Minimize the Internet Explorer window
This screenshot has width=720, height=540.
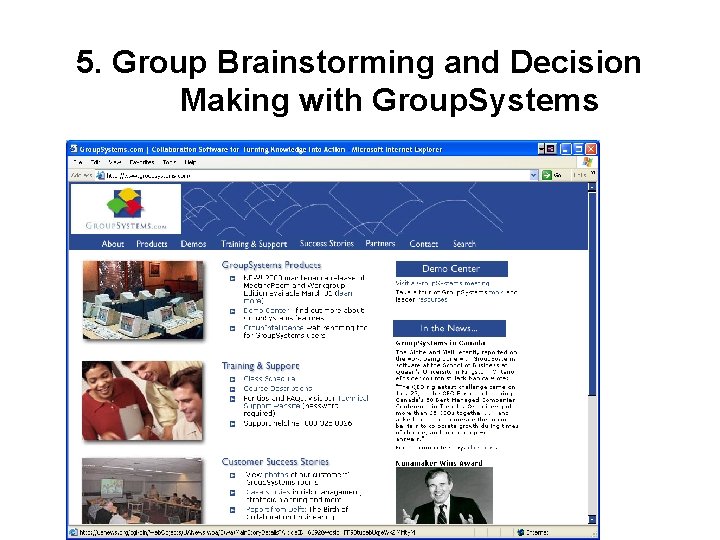[566, 149]
